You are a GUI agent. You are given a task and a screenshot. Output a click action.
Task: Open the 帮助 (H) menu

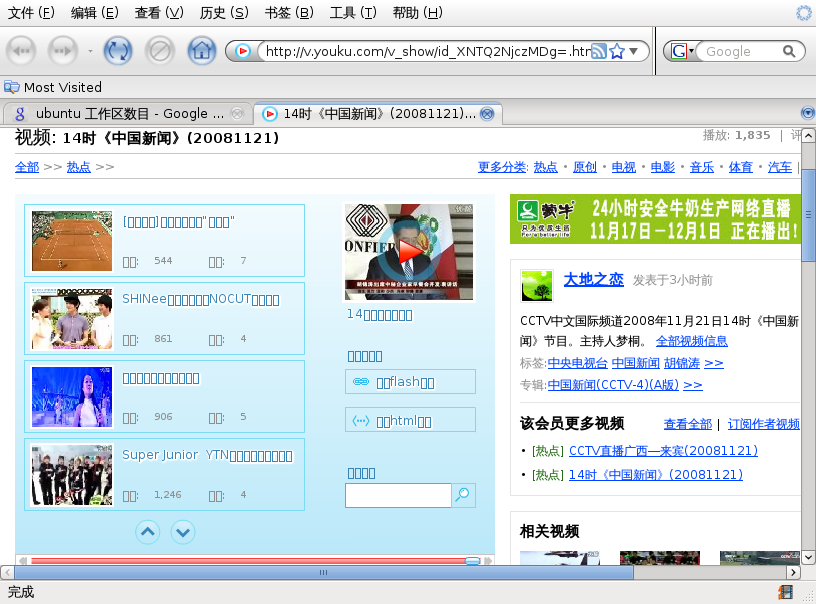click(x=417, y=12)
